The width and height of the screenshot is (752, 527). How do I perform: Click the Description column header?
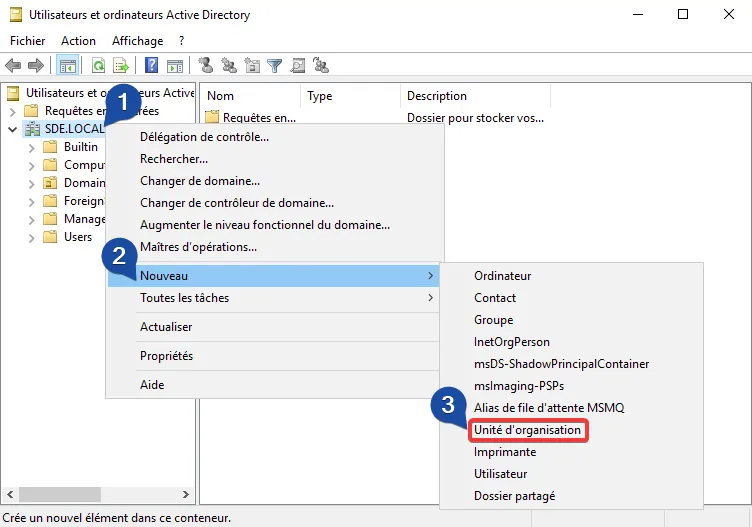(437, 96)
